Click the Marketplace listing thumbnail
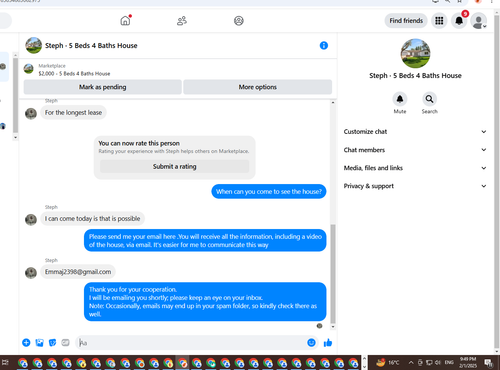The image size is (500, 370). click(29, 69)
